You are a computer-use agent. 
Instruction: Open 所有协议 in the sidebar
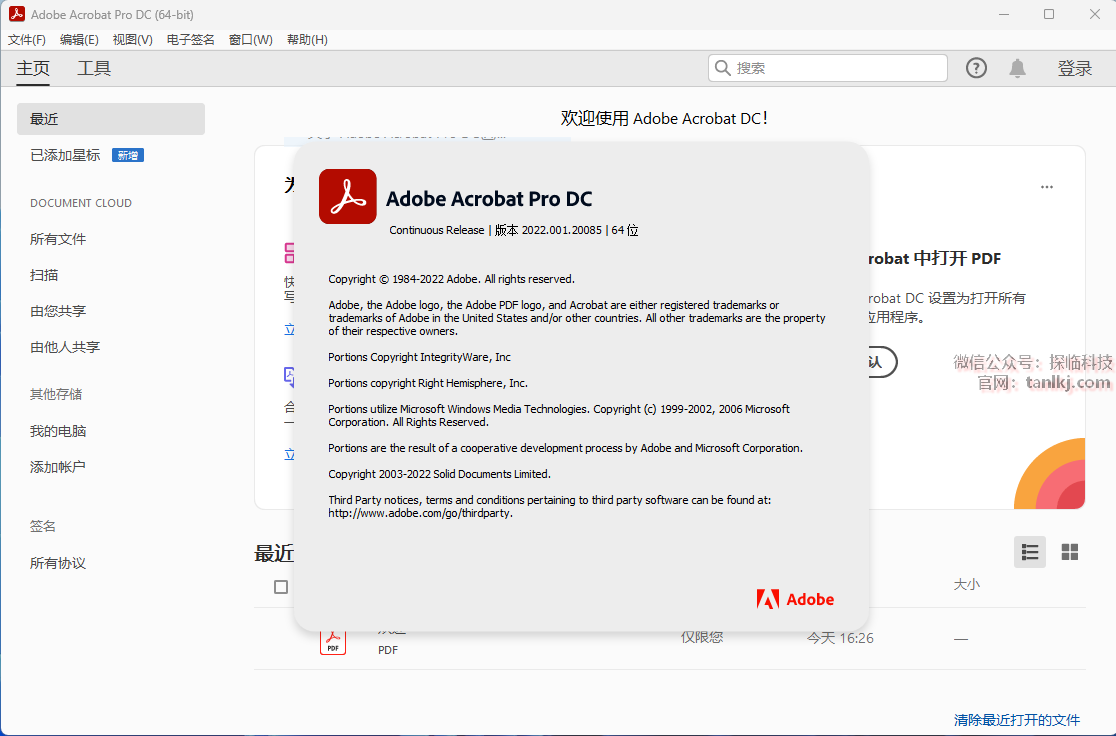point(58,564)
